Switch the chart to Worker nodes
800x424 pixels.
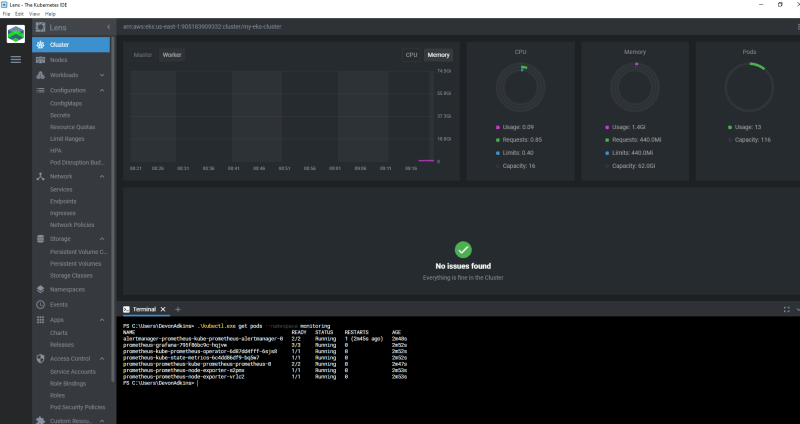[172, 55]
